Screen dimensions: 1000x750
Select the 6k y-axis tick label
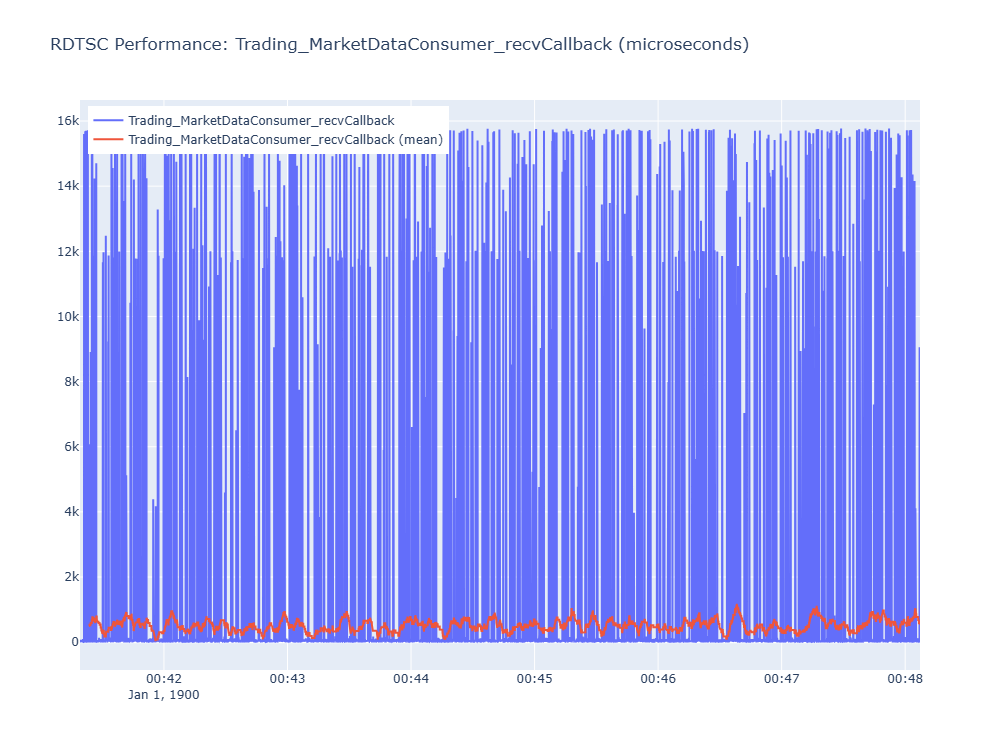coord(71,446)
